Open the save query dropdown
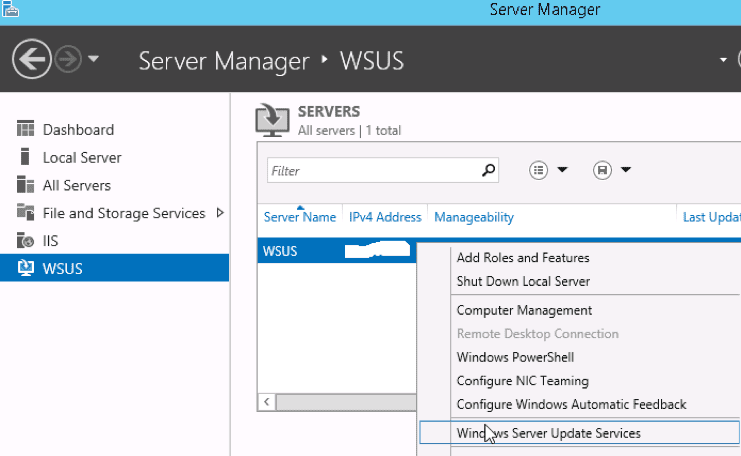This screenshot has height=456, width=741. [x=612, y=170]
